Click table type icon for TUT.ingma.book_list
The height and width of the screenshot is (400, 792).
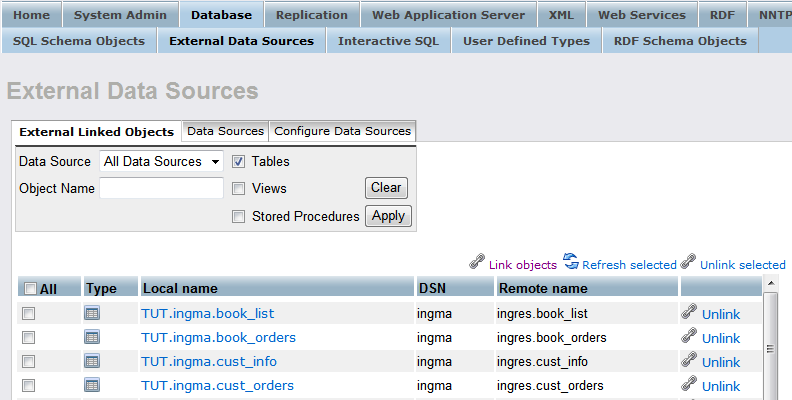pos(92,314)
